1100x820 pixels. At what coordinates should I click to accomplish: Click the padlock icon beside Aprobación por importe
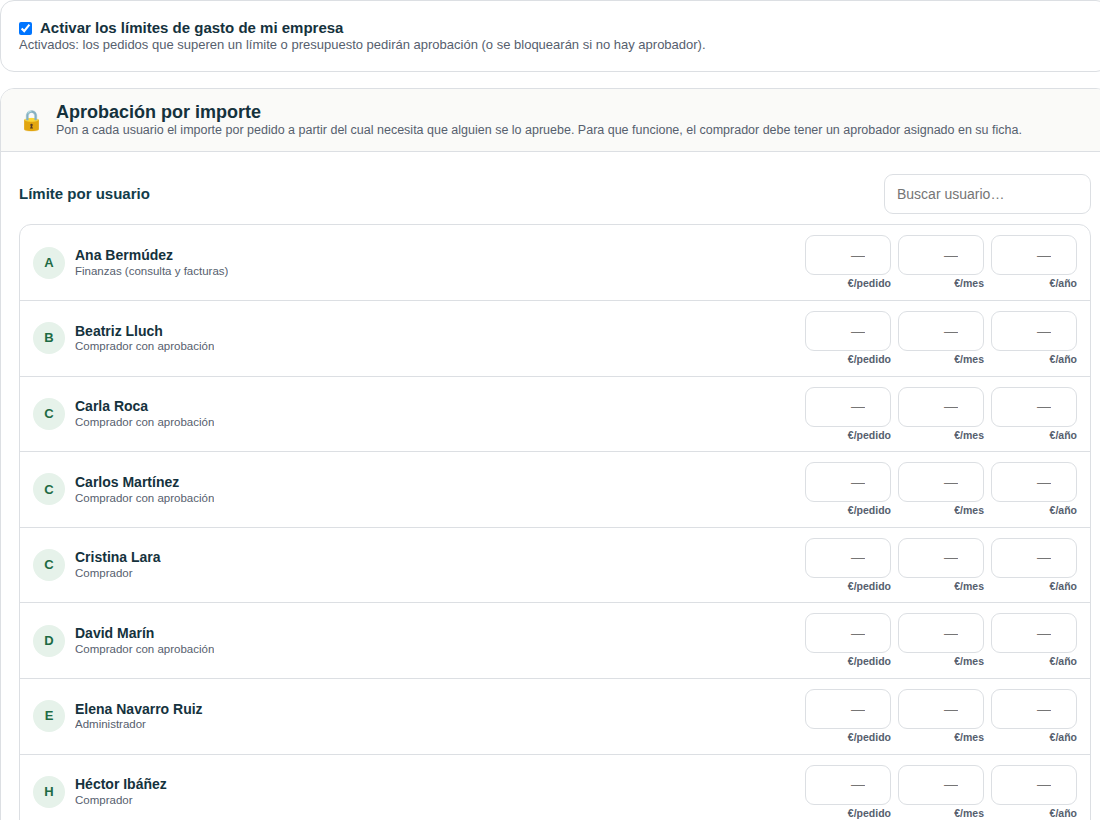32,121
